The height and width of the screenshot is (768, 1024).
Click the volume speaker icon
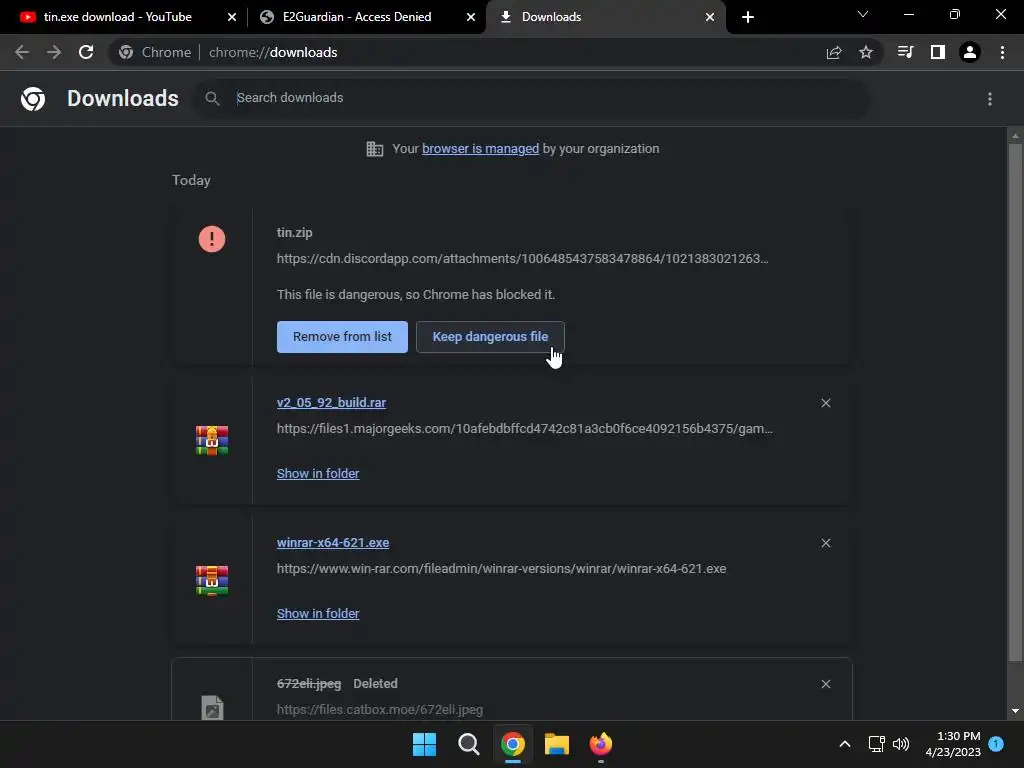(x=901, y=744)
